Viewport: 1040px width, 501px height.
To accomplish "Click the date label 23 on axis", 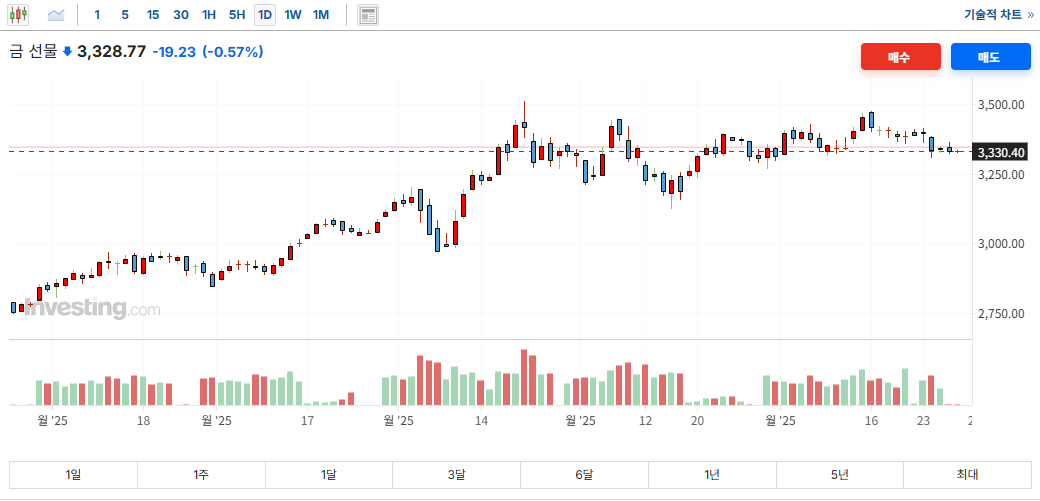I will pos(923,421).
